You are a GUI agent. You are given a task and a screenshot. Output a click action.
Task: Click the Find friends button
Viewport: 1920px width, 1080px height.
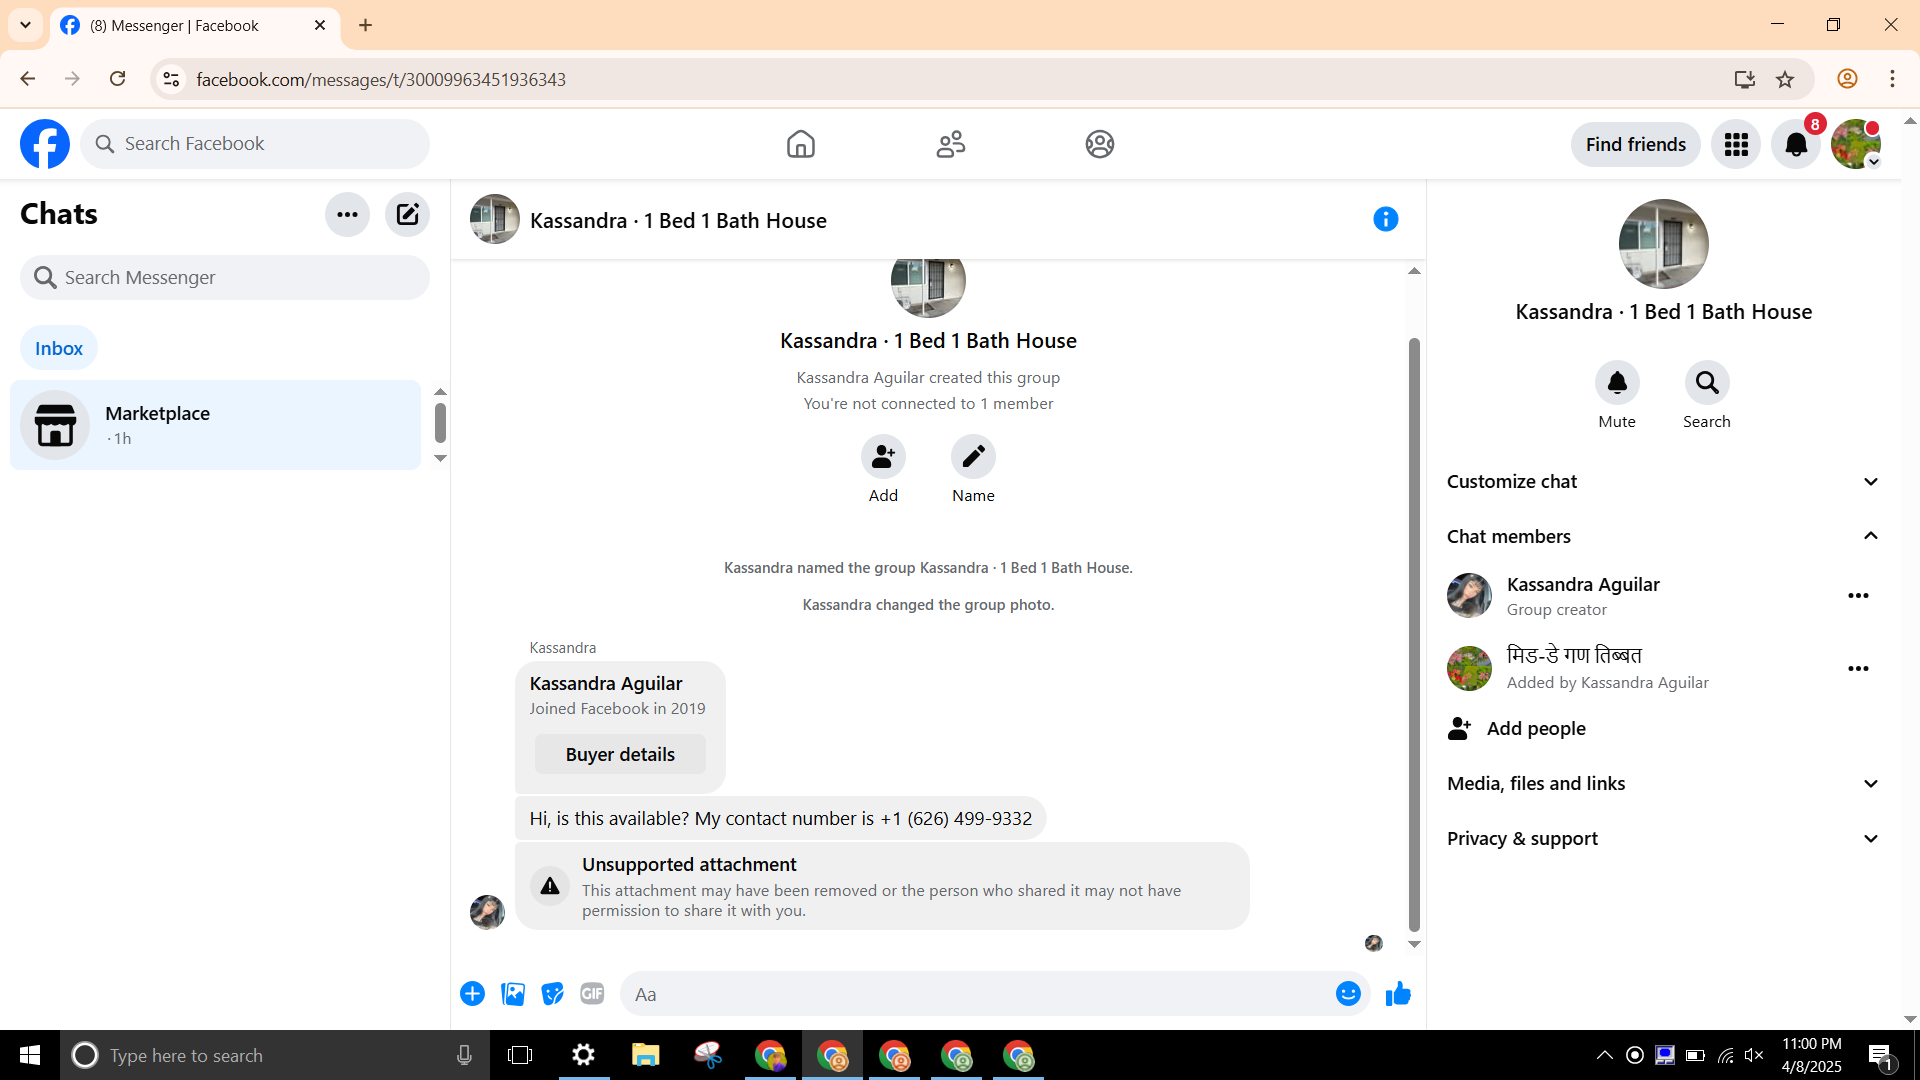(1635, 145)
